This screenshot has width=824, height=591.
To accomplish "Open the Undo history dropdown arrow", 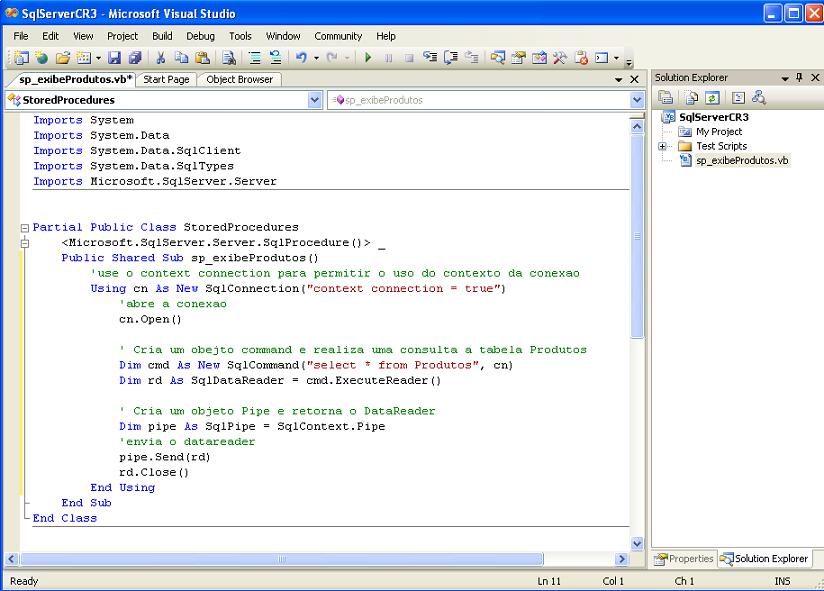I will point(316,58).
